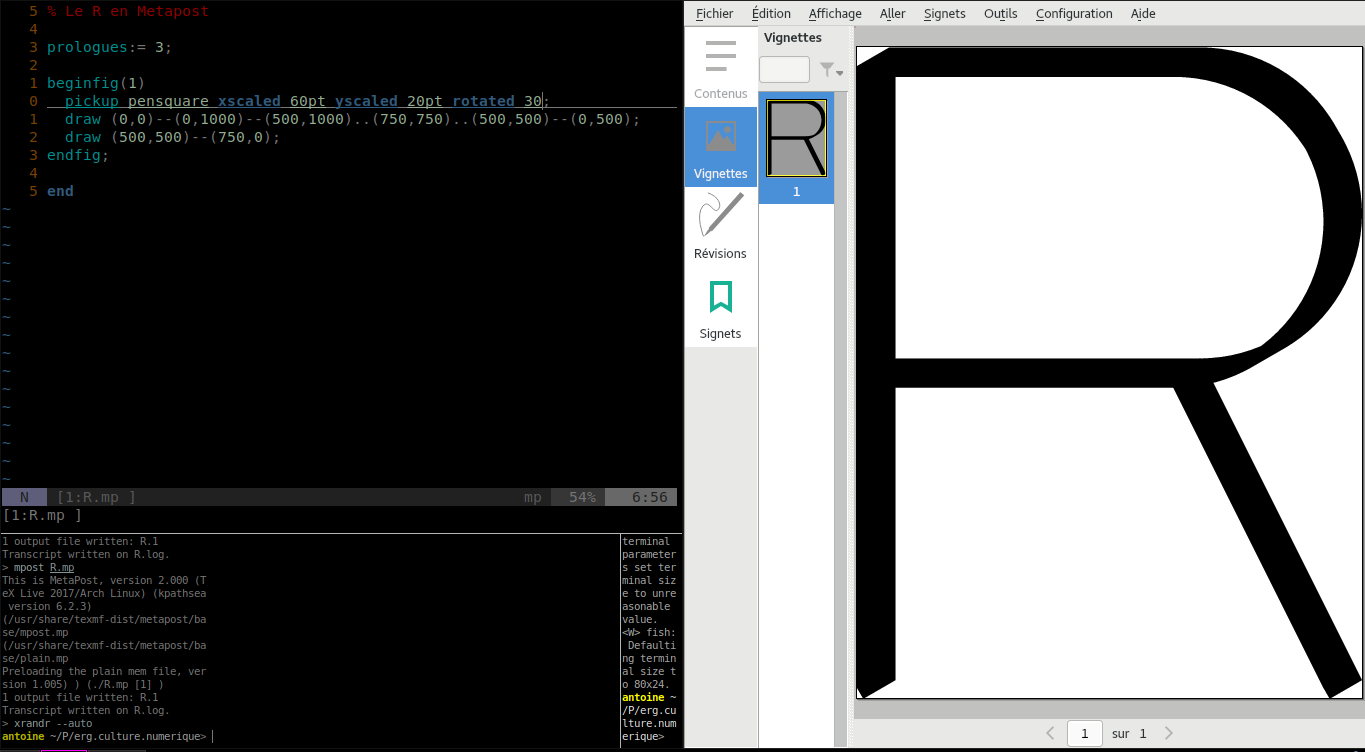Show the Révisions sidebar panel
1365x752 pixels.
[x=720, y=227]
